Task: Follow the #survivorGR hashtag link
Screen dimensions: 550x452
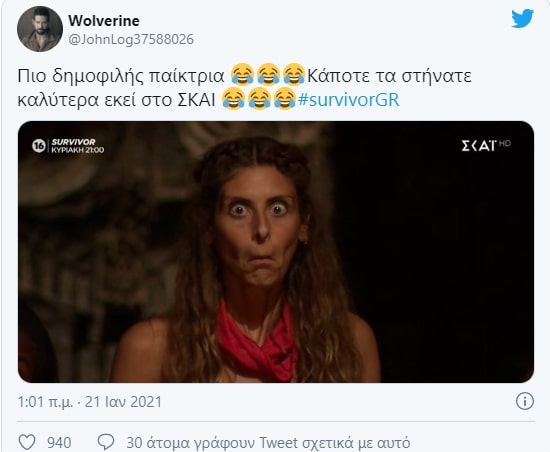Action: (349, 100)
